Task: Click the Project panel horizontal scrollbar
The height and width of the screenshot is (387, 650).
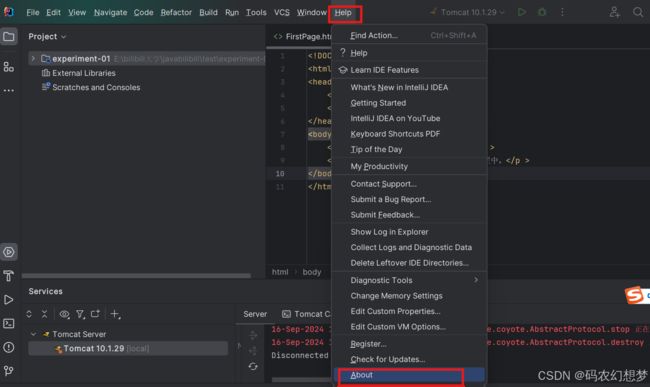Action: point(136,276)
